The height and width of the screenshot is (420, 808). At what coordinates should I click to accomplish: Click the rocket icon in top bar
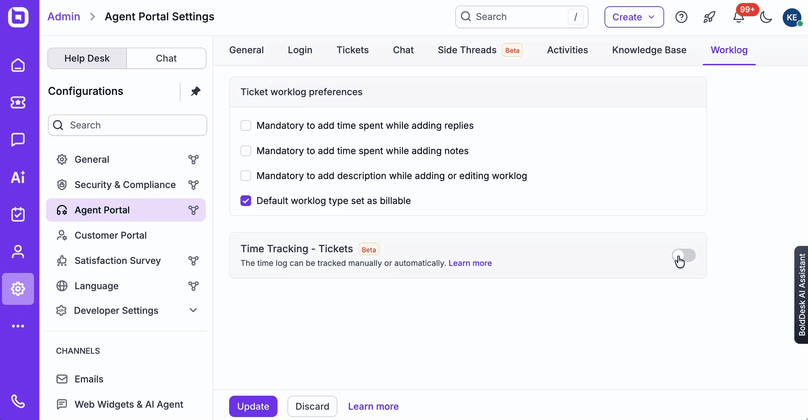709,17
